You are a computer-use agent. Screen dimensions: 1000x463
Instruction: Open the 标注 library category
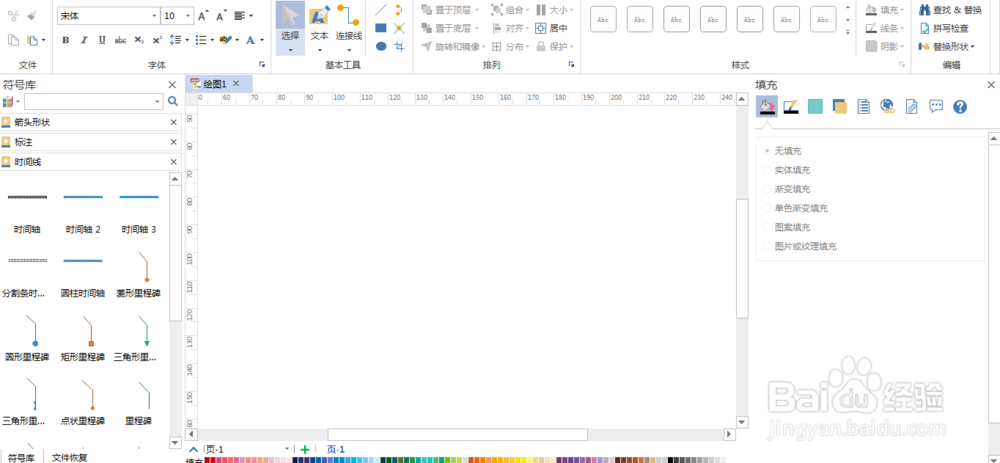click(x=91, y=142)
